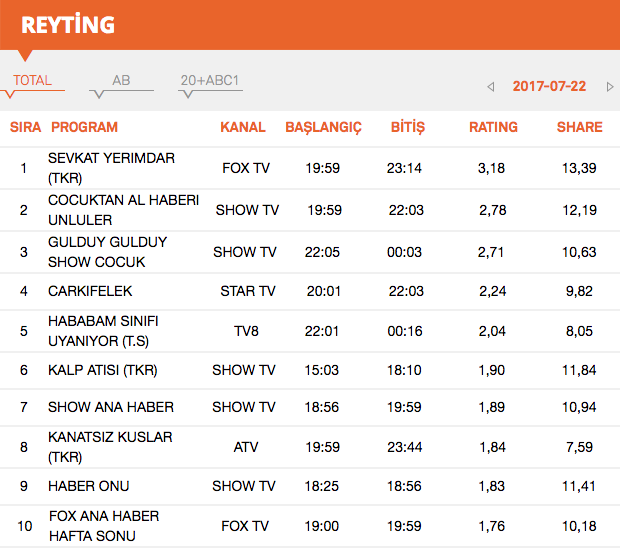
Task: Click KANATSIZ KUSLAR (TKR) entry
Action: coord(110,447)
